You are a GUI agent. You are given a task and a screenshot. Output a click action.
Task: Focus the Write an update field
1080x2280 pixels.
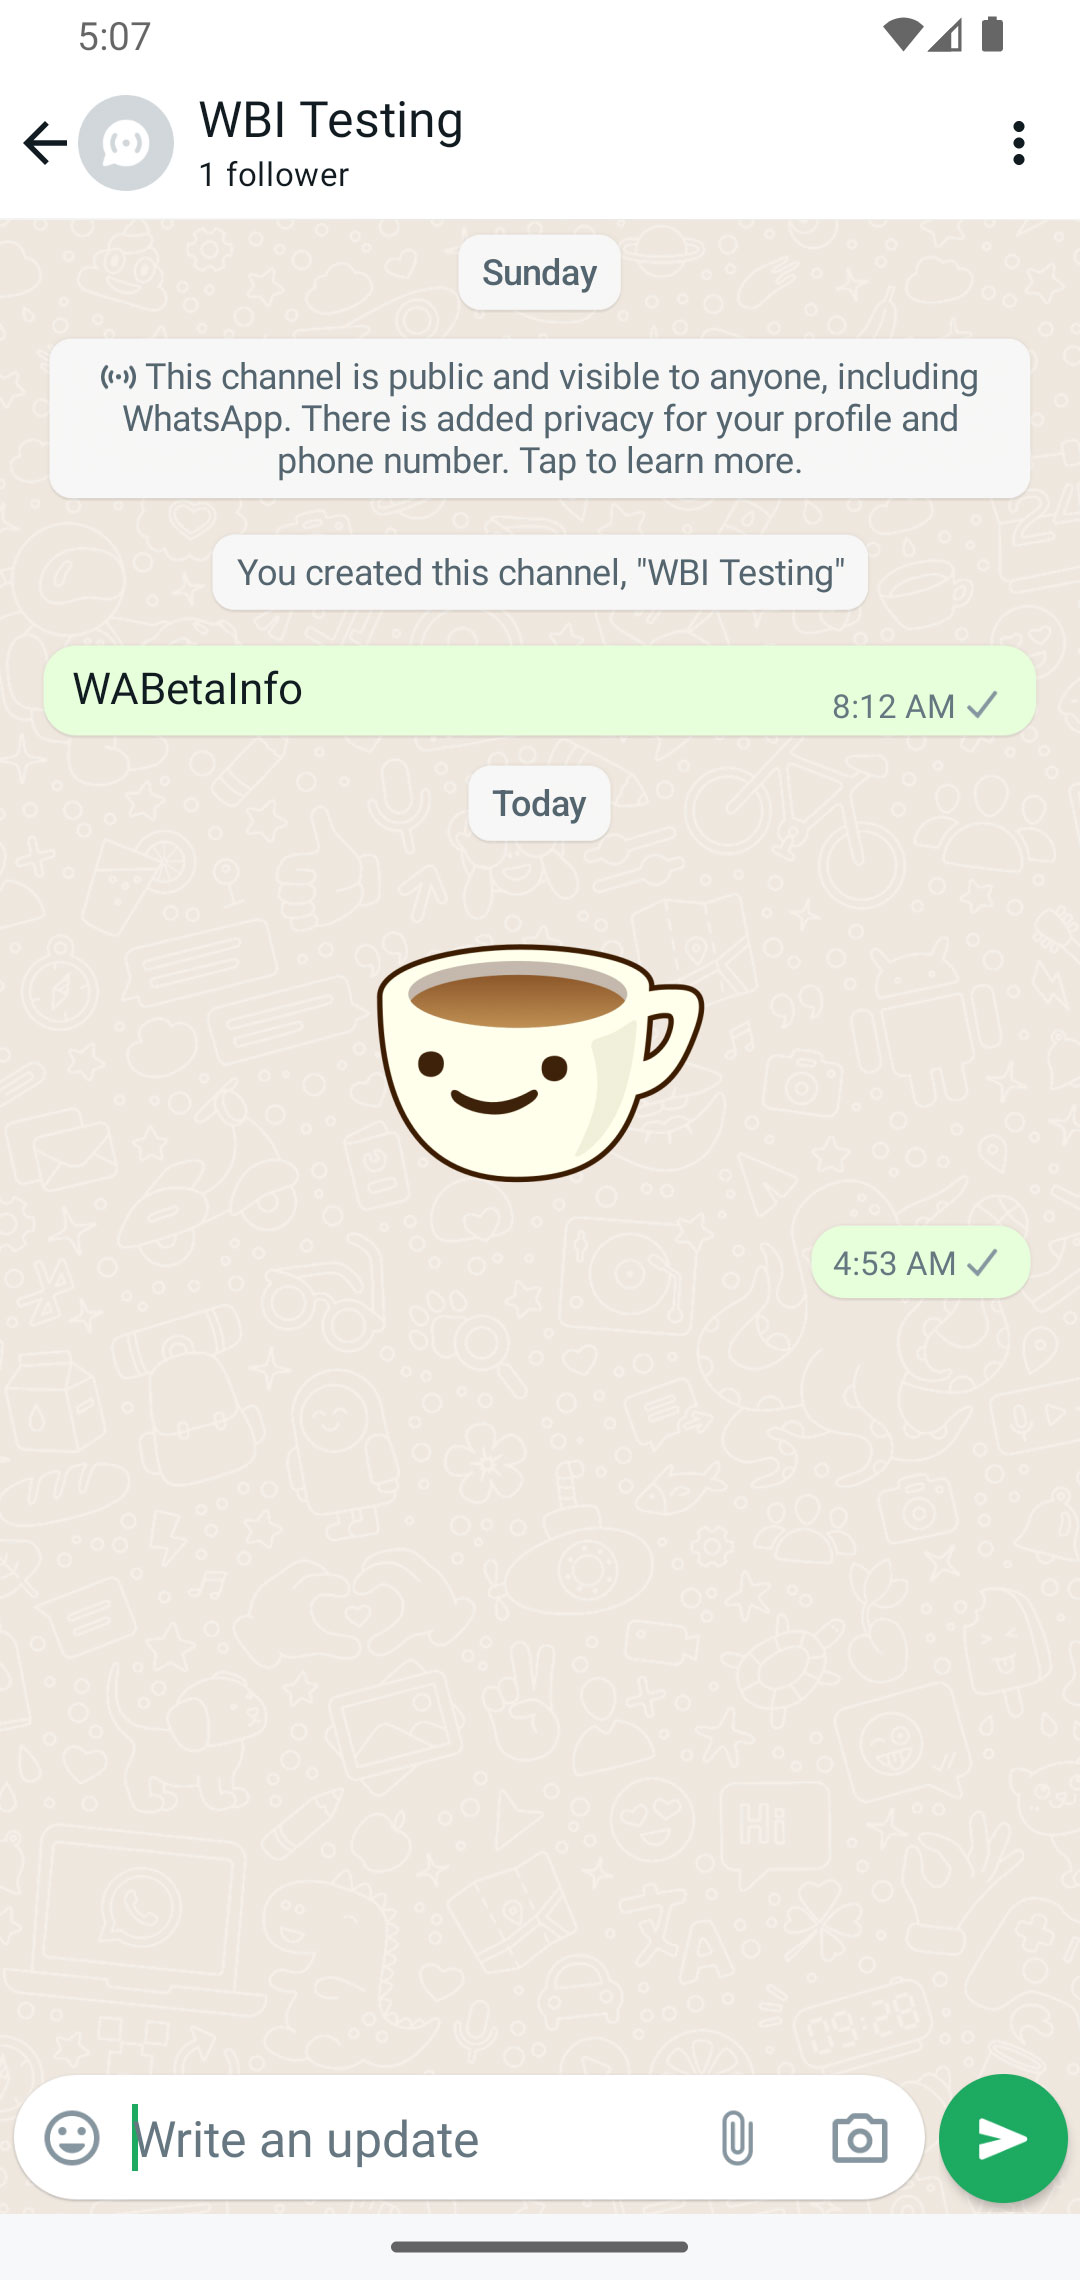(x=410, y=2138)
